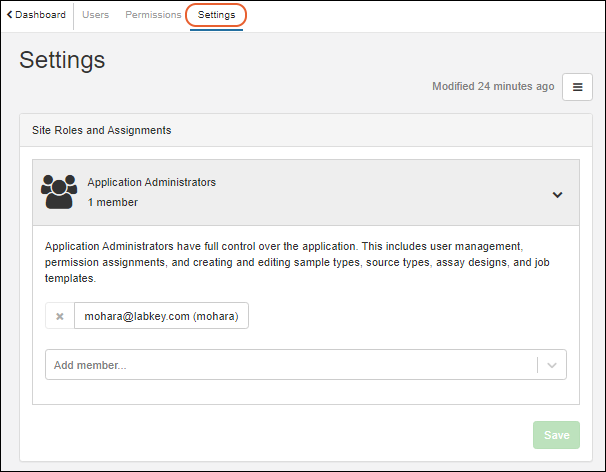
Task: Switch to the Permissions tab
Action: click(153, 15)
